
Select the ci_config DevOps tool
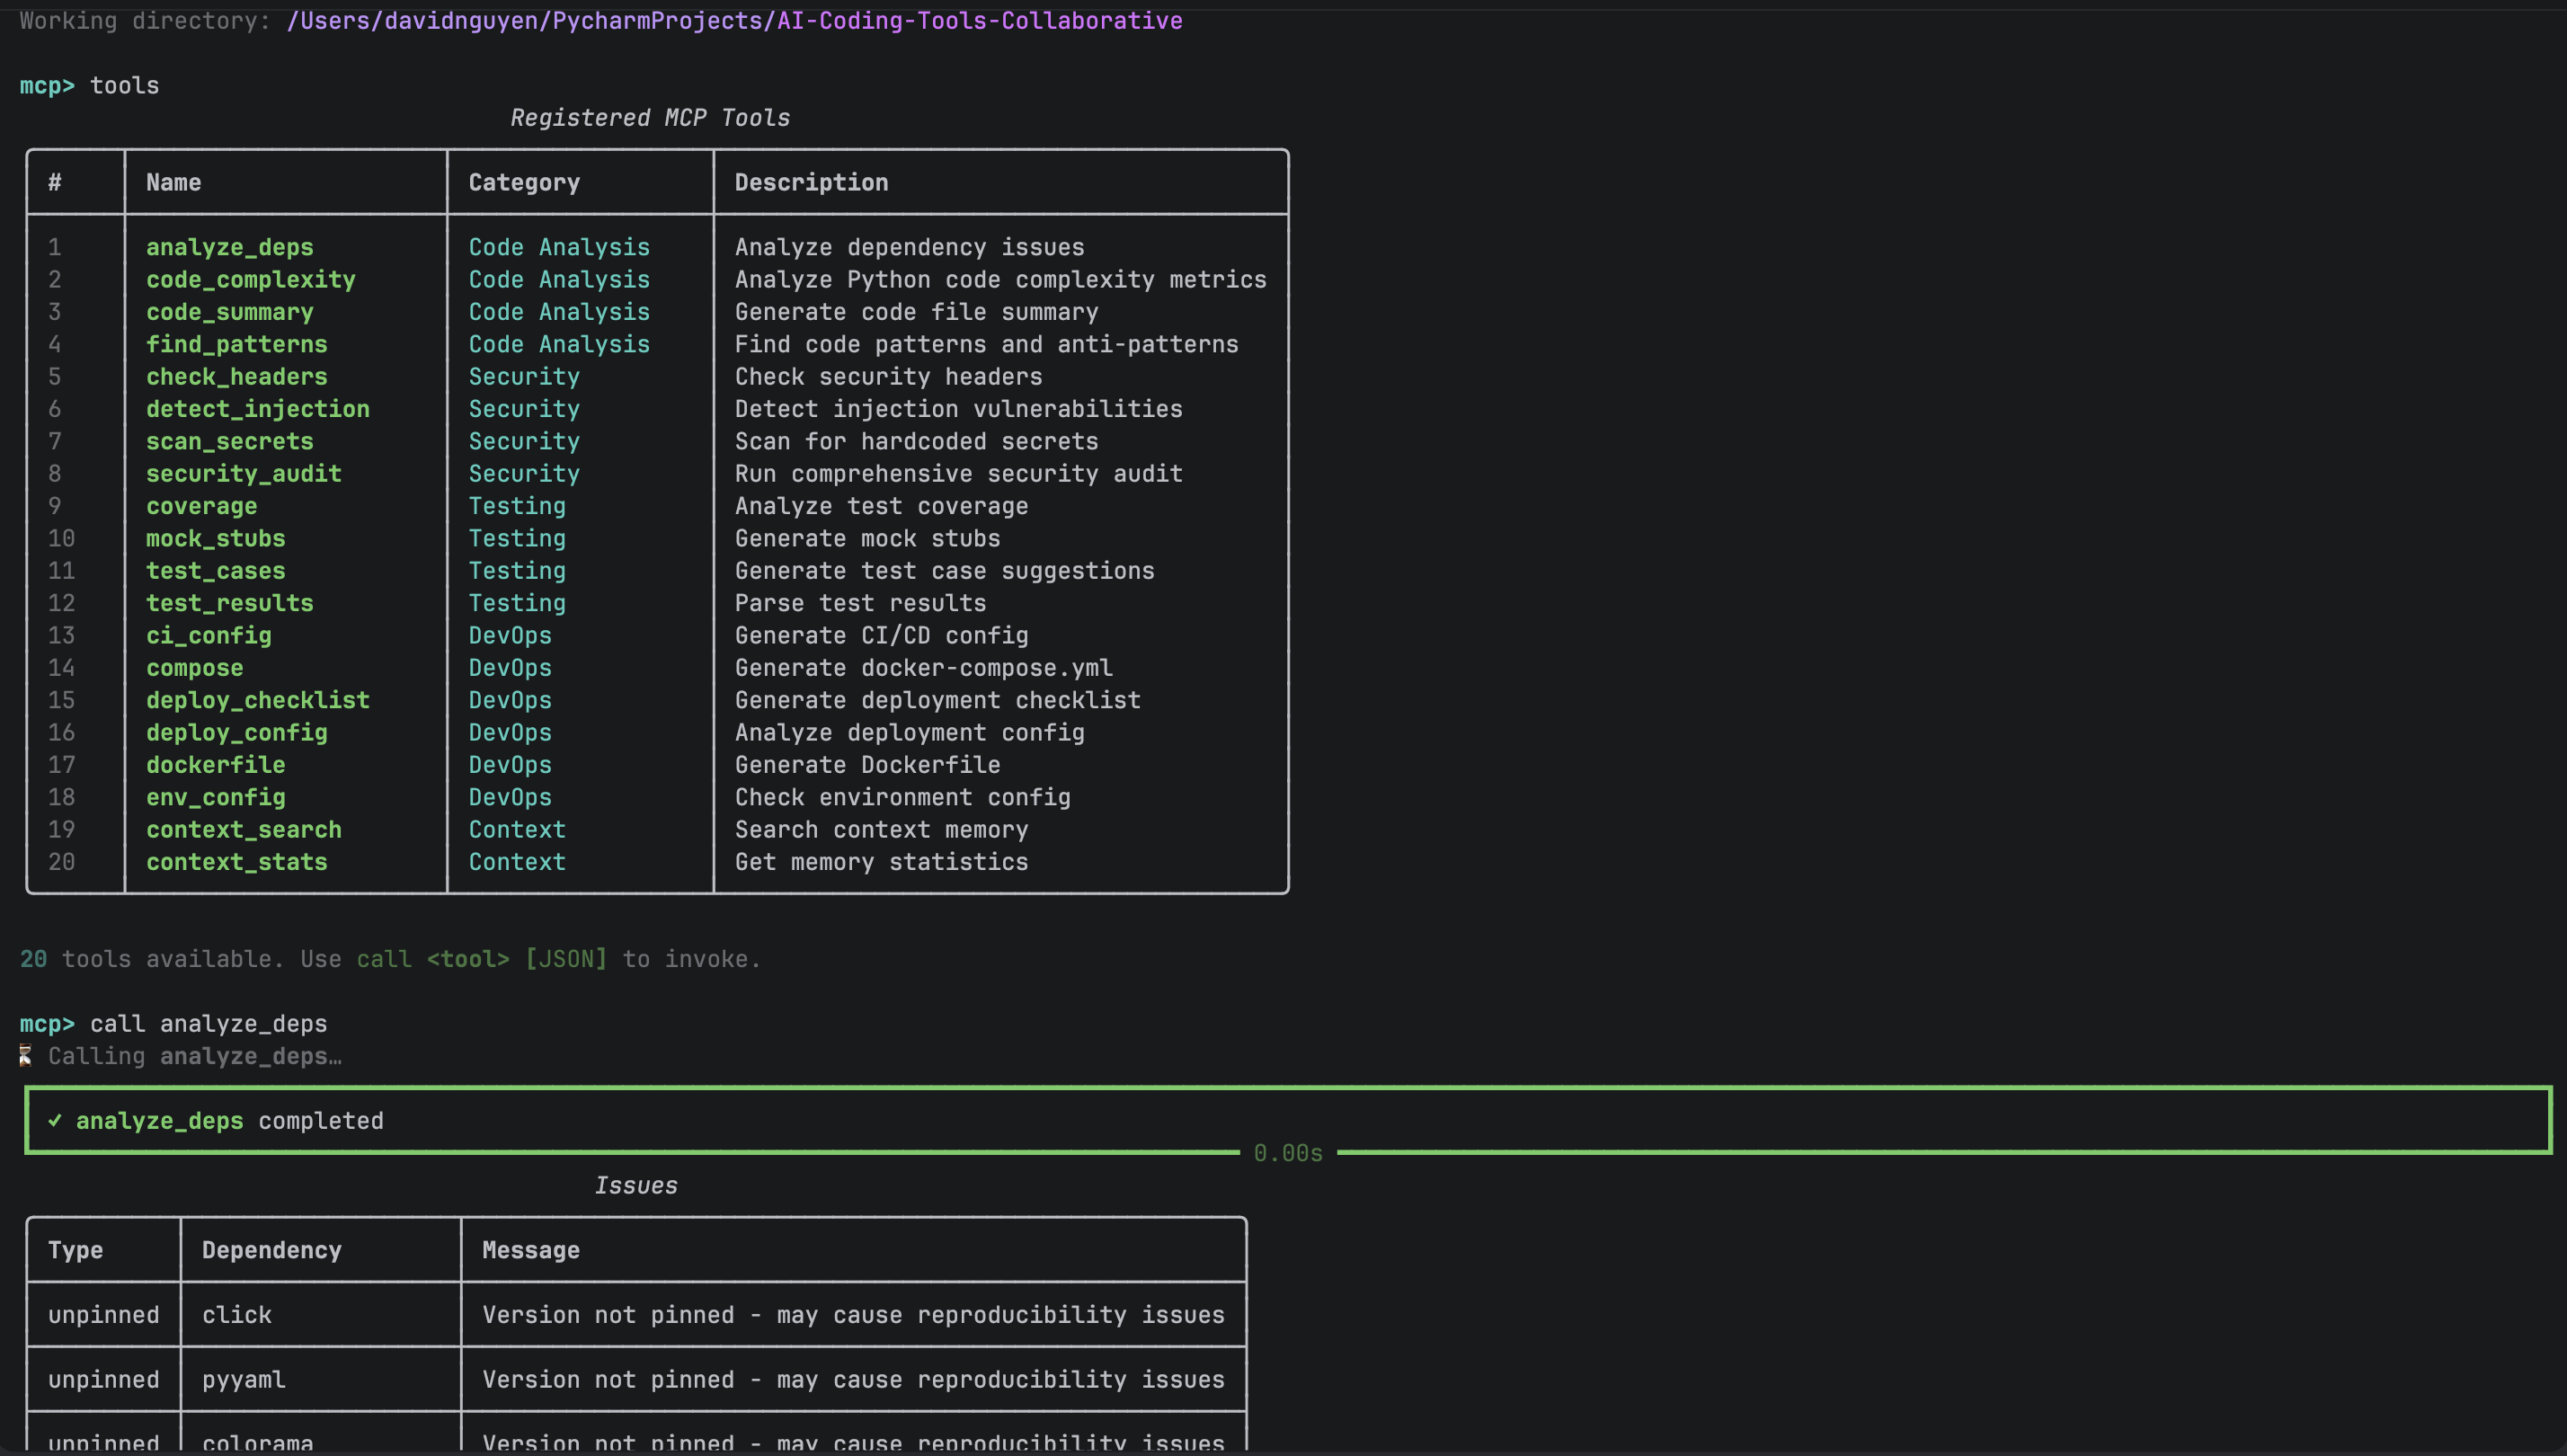pyautogui.click(x=208, y=635)
